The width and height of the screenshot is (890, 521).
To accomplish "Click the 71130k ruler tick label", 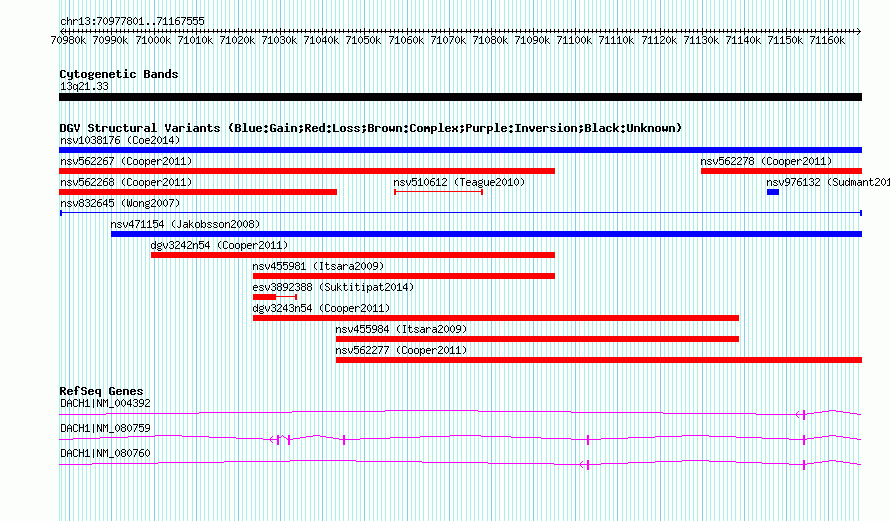I will (701, 40).
